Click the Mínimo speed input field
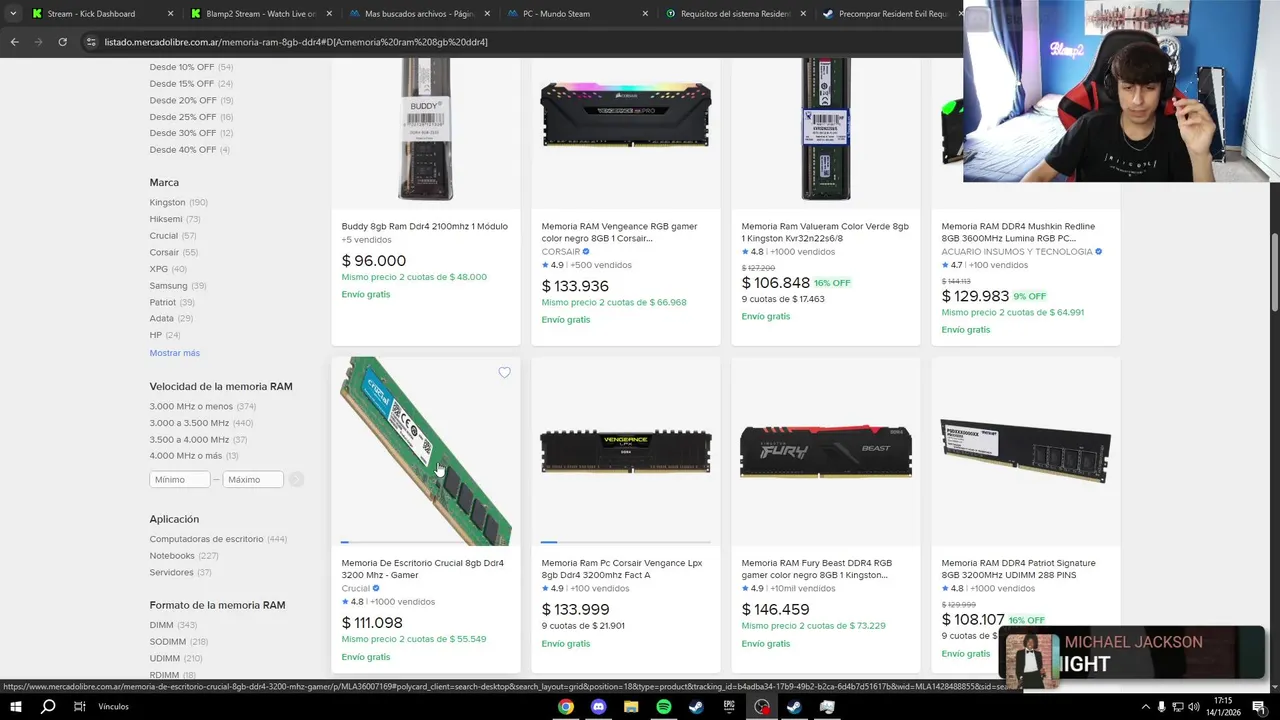The width and height of the screenshot is (1280, 720). click(180, 480)
